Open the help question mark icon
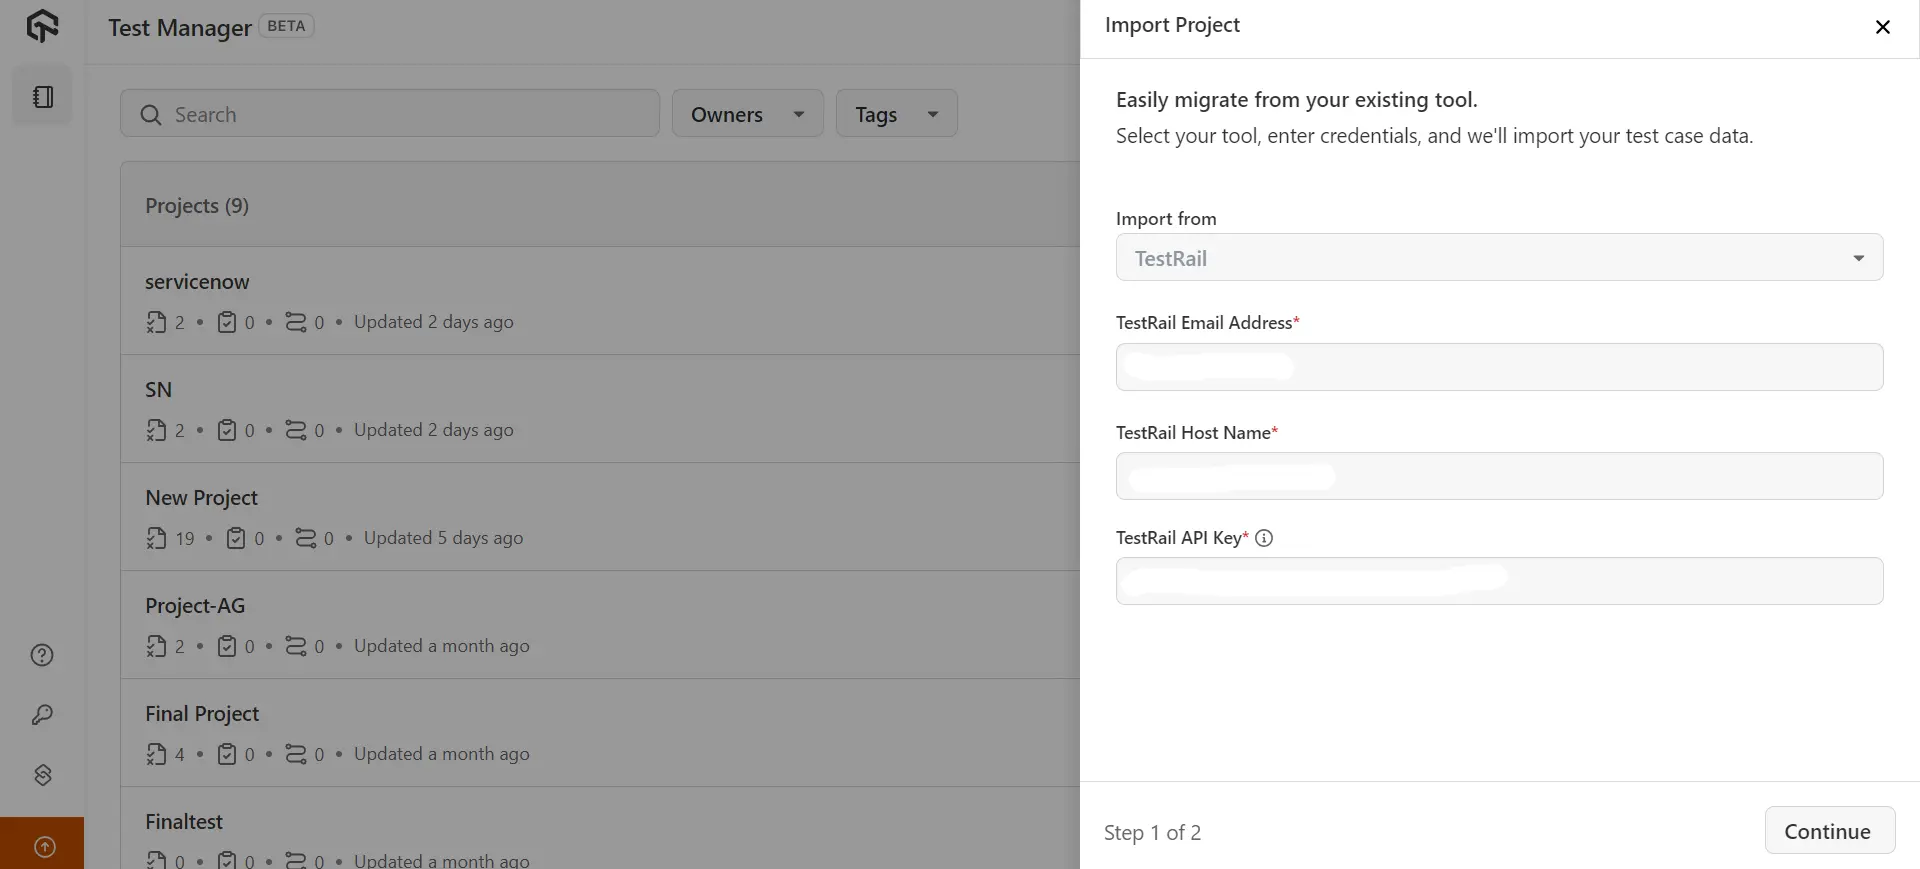Image resolution: width=1920 pixels, height=869 pixels. [x=42, y=655]
